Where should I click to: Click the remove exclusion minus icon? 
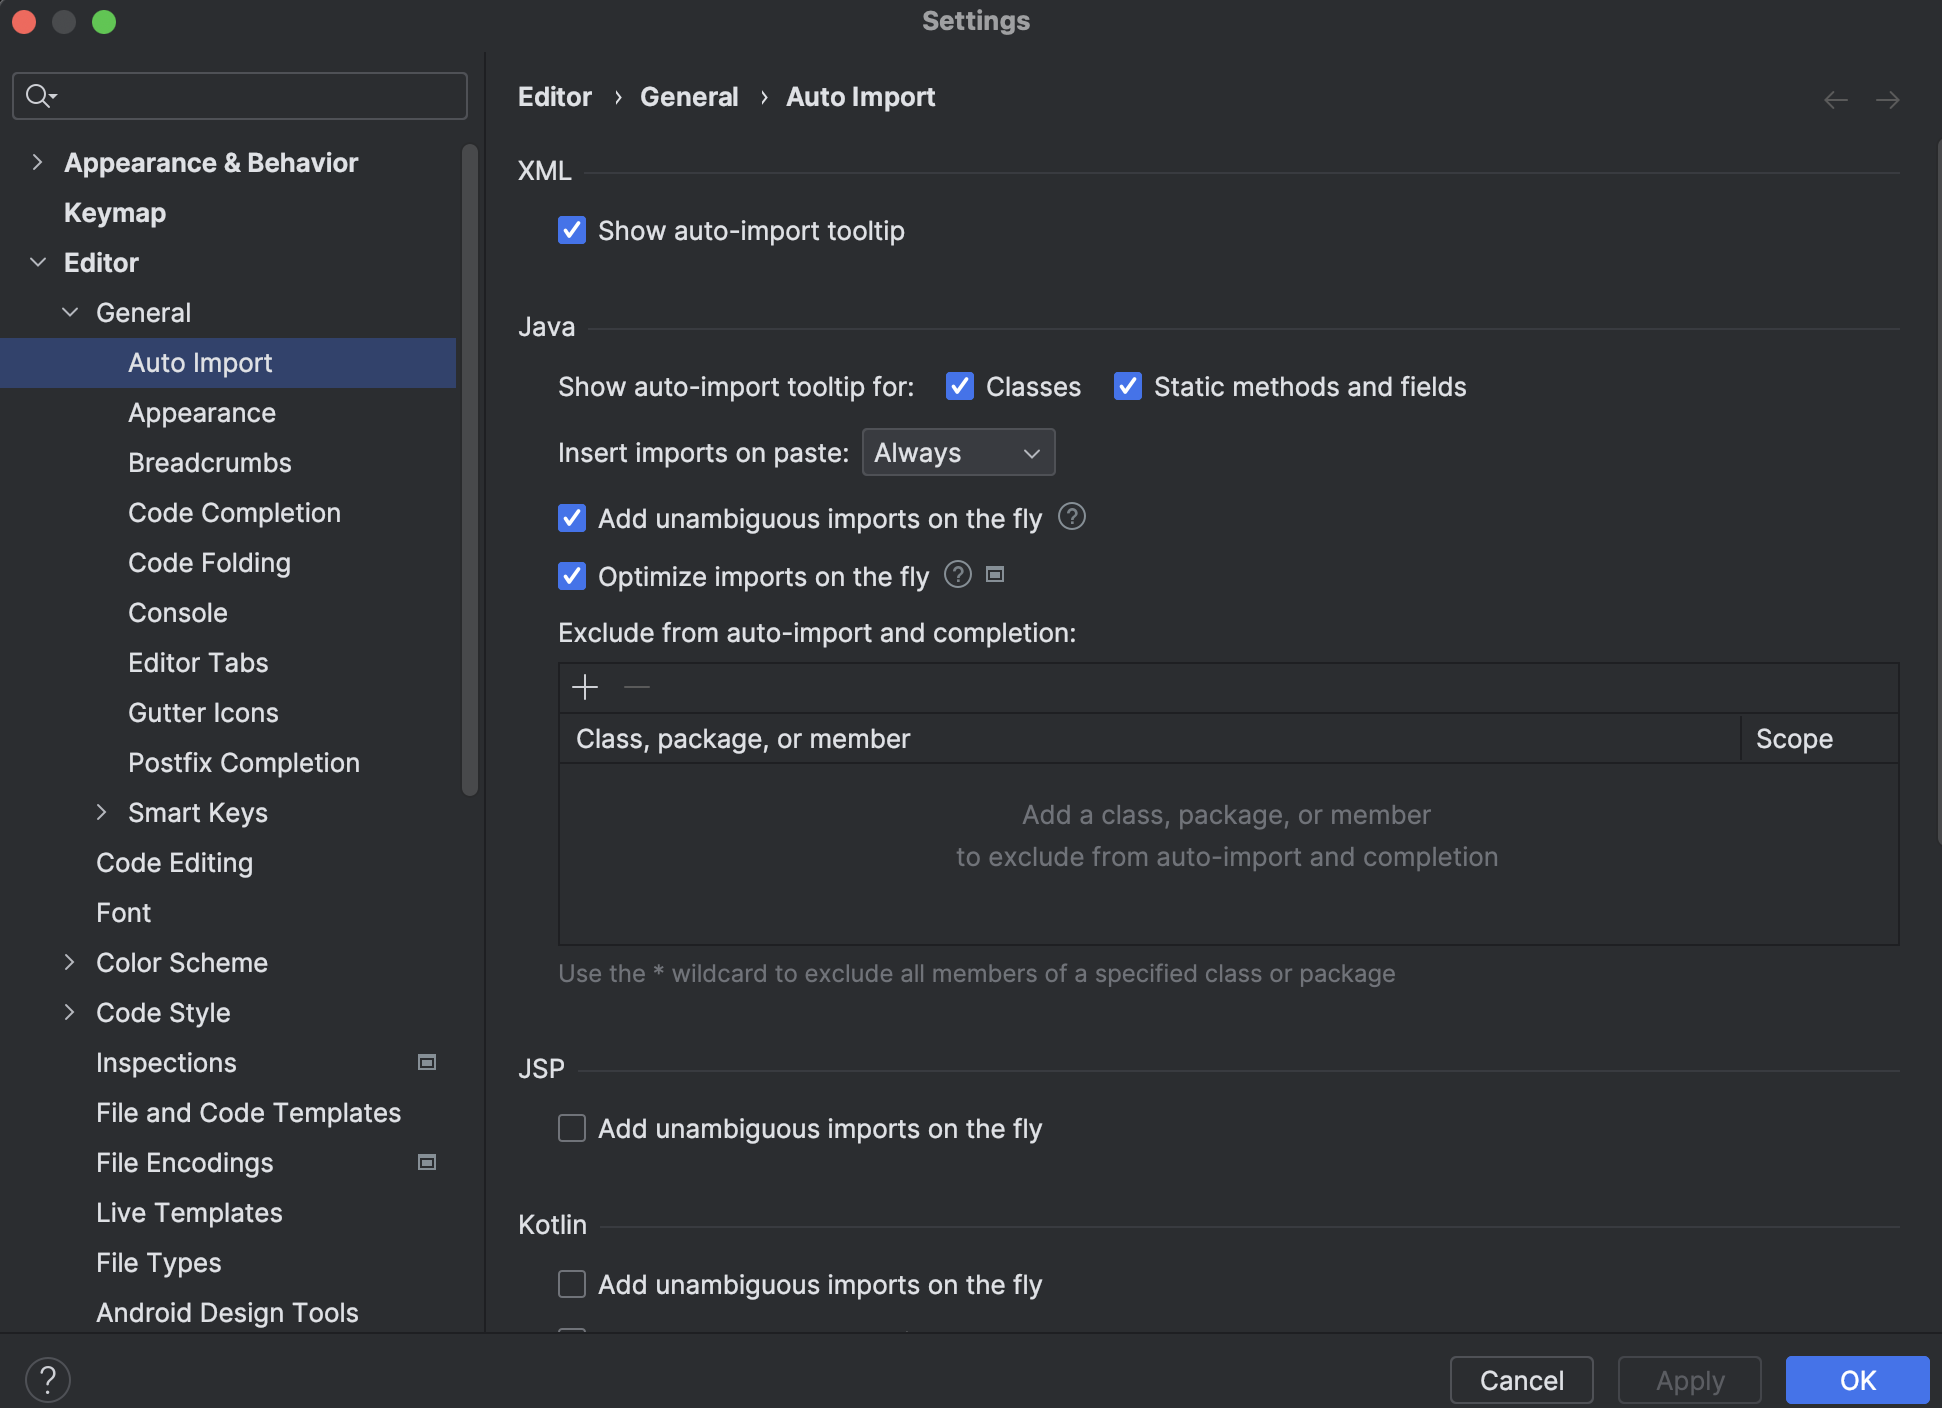tap(637, 687)
